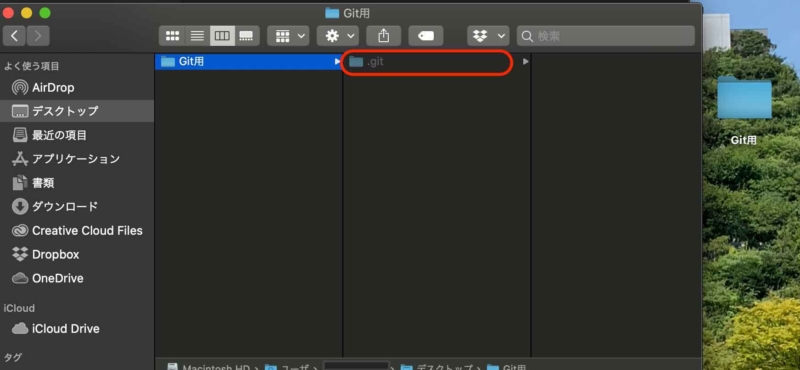Go forward with the right chevron
800x370 pixels.
coord(38,36)
